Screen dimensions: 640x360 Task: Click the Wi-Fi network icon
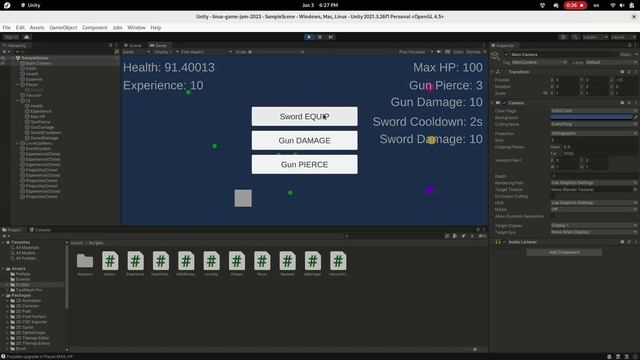tap(613, 5)
